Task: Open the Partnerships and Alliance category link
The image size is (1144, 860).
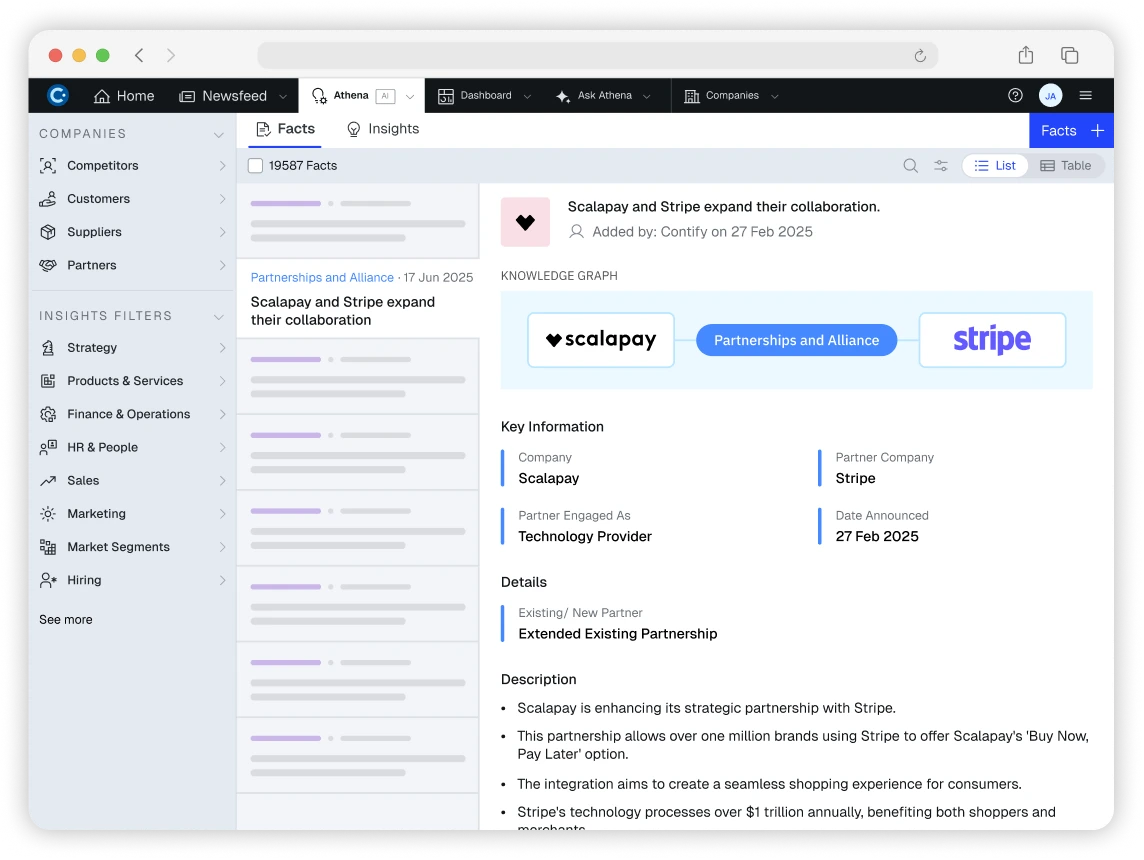Action: pos(322,278)
